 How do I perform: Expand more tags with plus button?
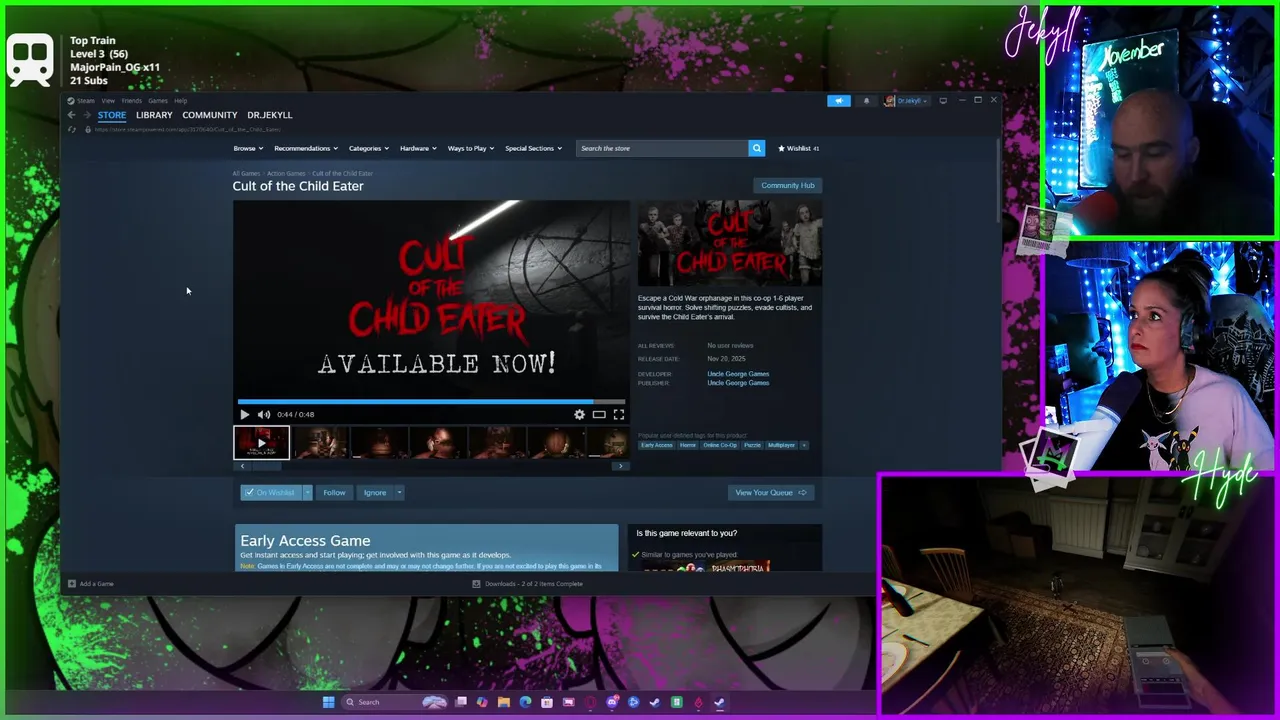tap(804, 445)
